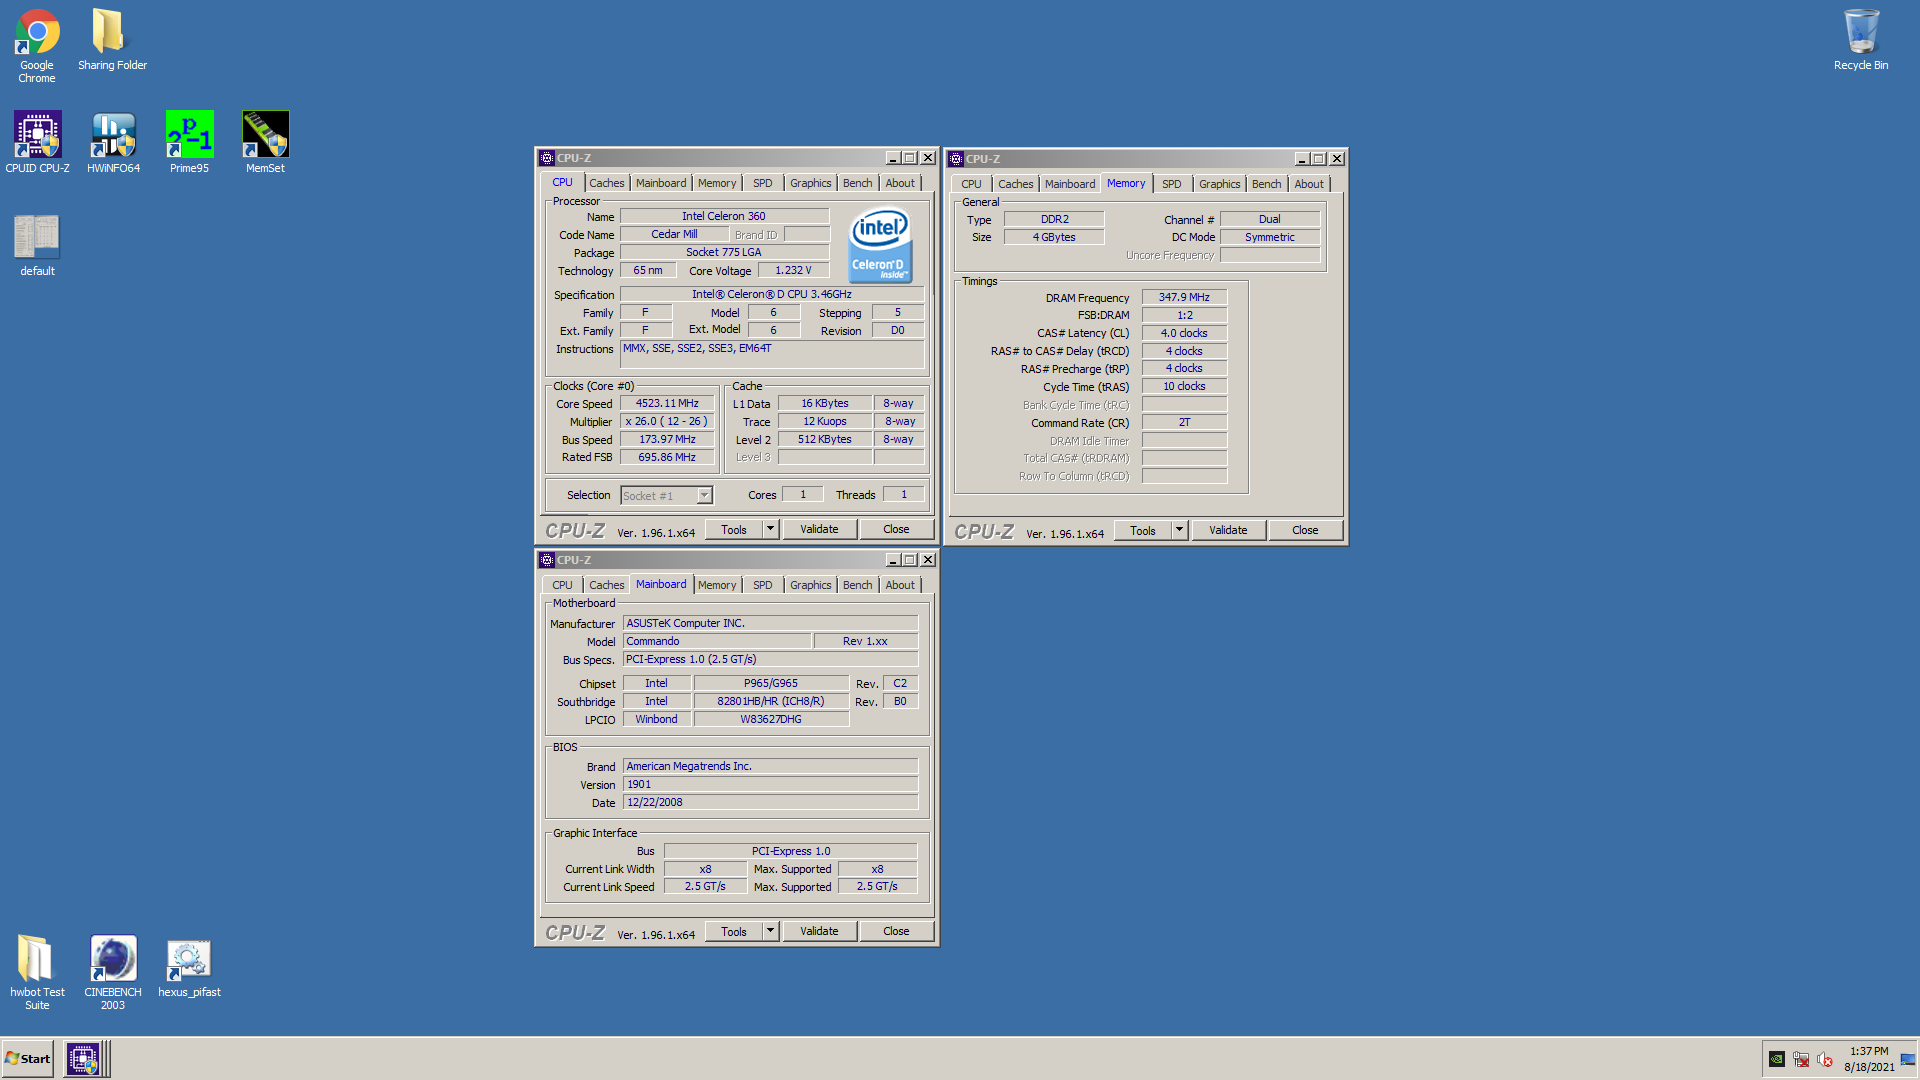Click the Threads count field
This screenshot has width=1920, height=1080.
[904, 494]
